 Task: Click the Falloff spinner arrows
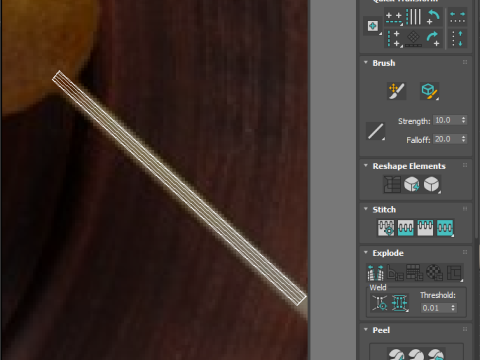pyautogui.click(x=463, y=139)
